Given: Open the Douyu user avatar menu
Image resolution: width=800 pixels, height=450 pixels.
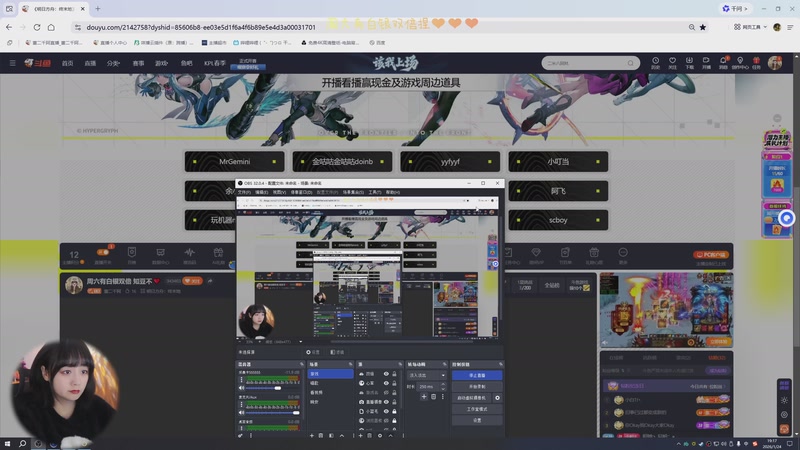Looking at the screenshot, I should [x=775, y=63].
